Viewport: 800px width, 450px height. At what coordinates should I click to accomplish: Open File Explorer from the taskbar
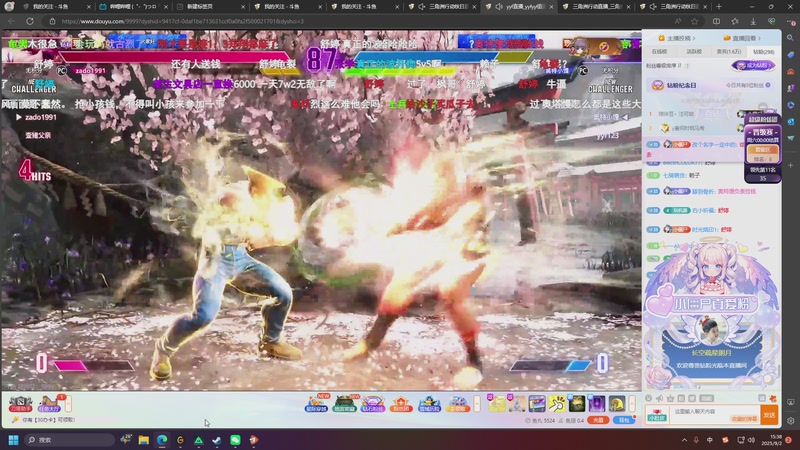point(143,440)
